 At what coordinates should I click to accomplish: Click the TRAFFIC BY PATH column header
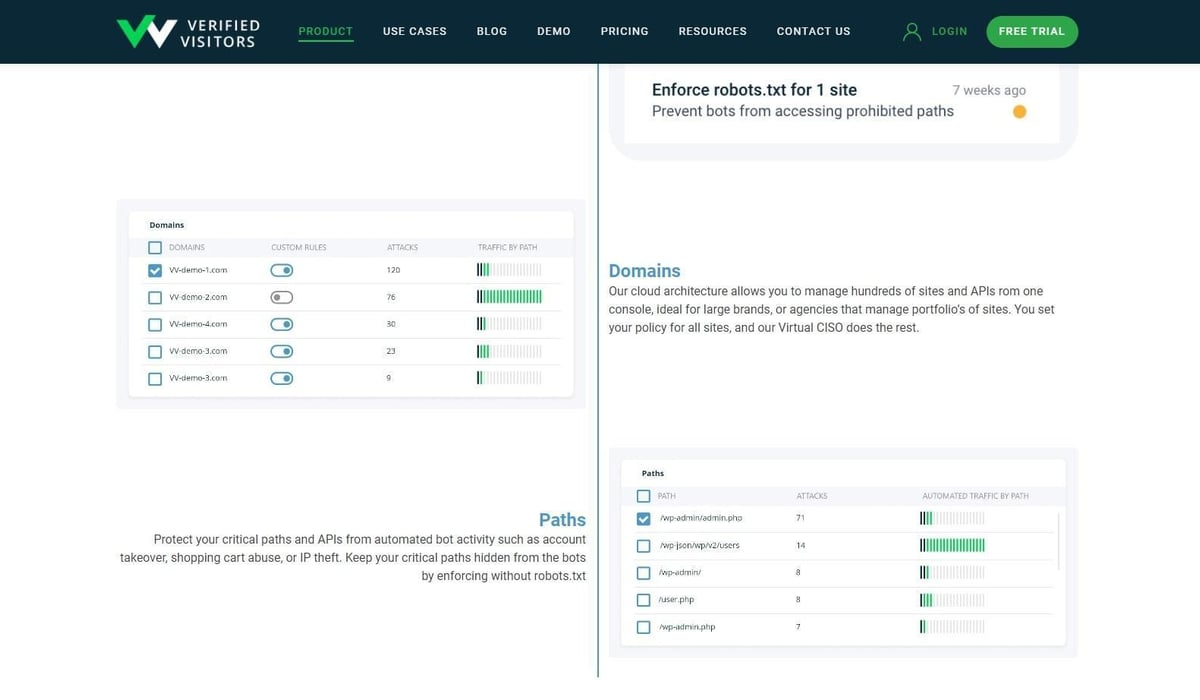click(x=508, y=247)
